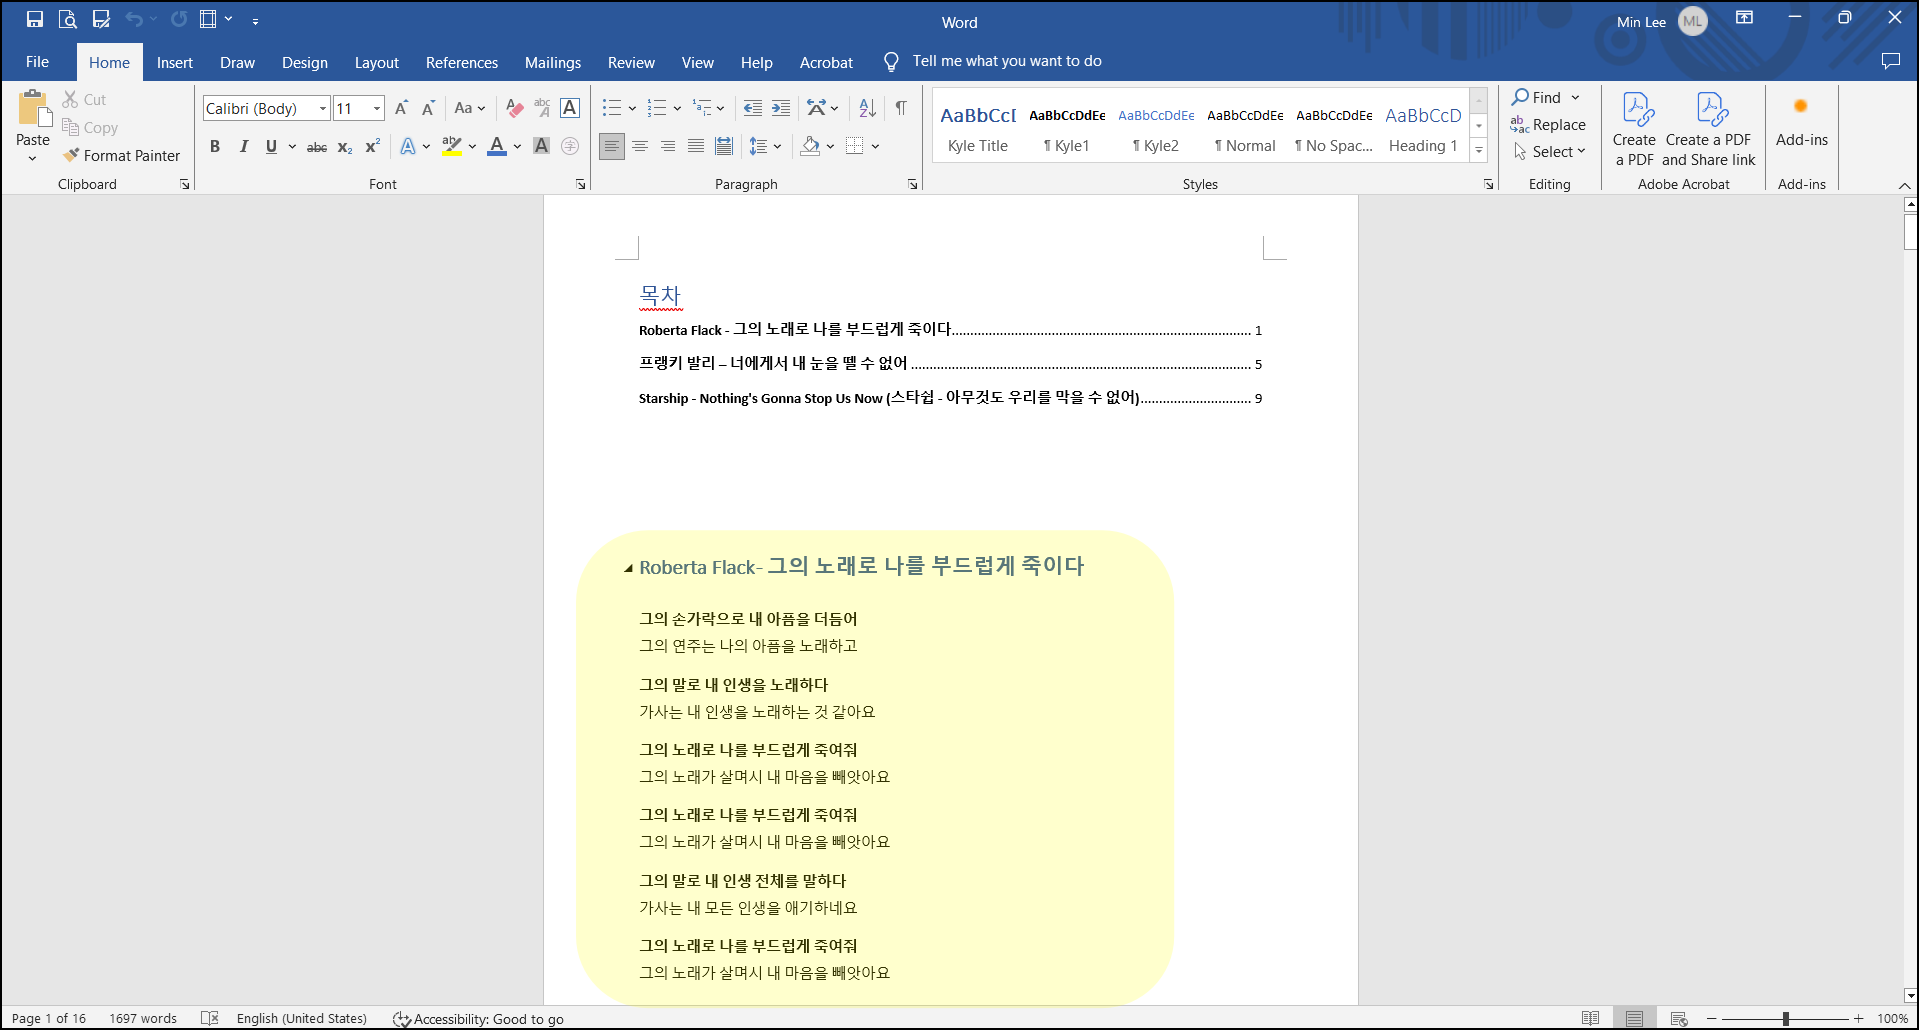Viewport: 1919px width, 1030px height.
Task: Toggle Underline formatting
Action: pyautogui.click(x=271, y=146)
